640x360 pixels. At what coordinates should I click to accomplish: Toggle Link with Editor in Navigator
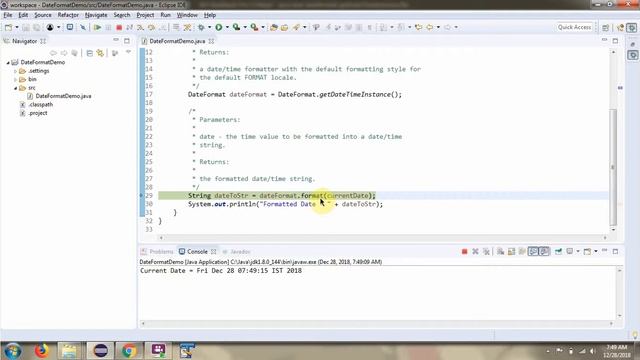click(x=100, y=53)
